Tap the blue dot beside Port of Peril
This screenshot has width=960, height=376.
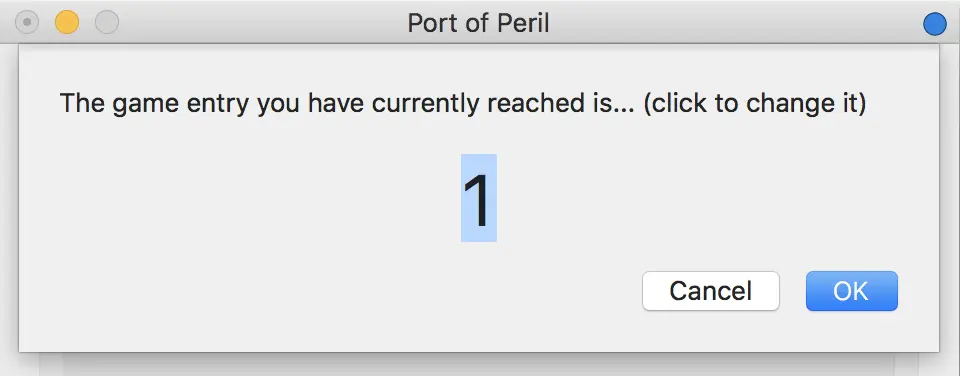[934, 24]
